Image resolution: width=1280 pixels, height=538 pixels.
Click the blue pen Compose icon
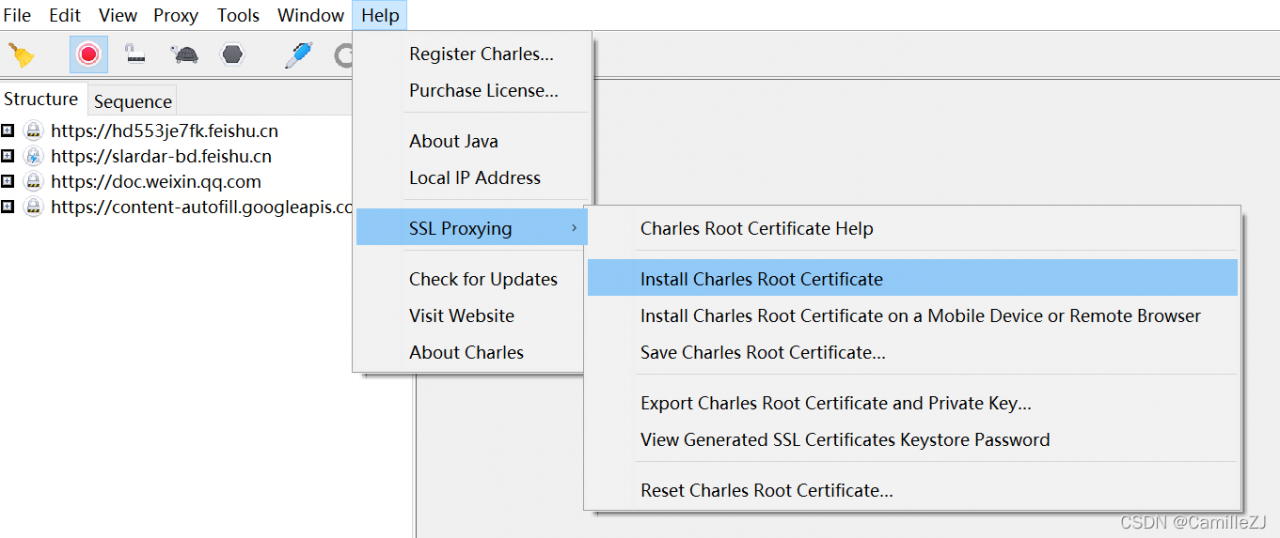[x=298, y=54]
